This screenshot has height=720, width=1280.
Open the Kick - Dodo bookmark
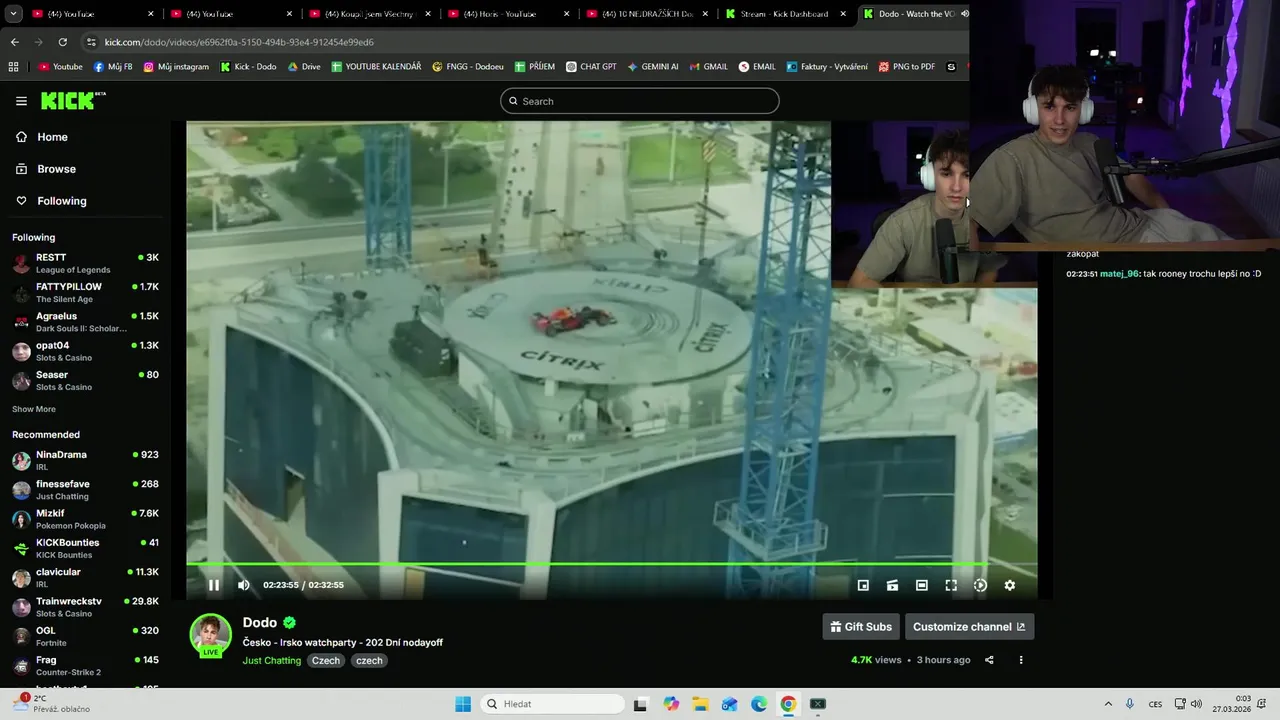tap(248, 67)
